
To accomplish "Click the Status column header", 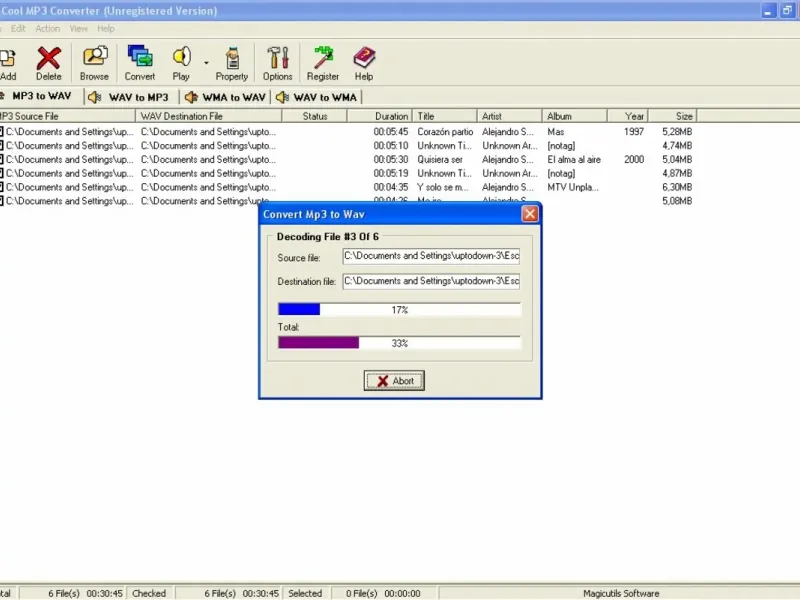I will 314,116.
